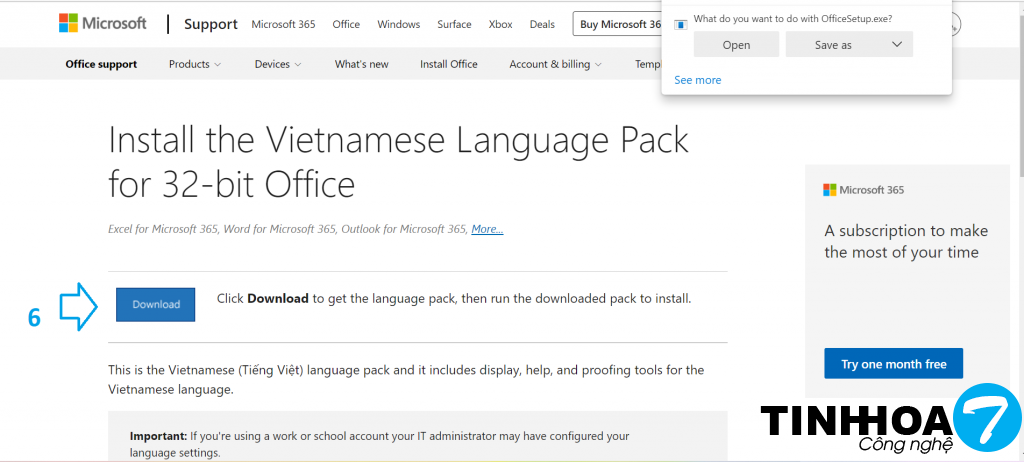Viewport: 1024px width, 462px height.
Task: Expand the Products menu
Action: pos(195,64)
